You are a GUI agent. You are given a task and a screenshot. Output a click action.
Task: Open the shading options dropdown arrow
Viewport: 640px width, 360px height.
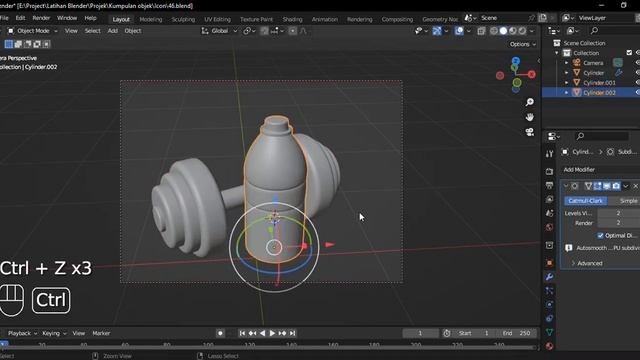(531, 31)
